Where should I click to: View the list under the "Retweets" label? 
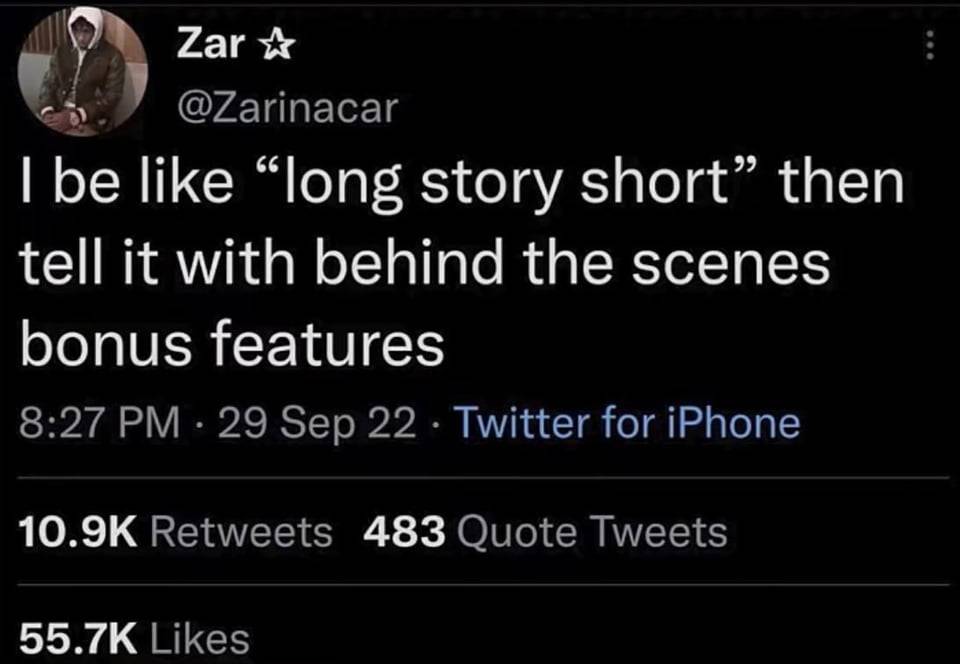(241, 531)
